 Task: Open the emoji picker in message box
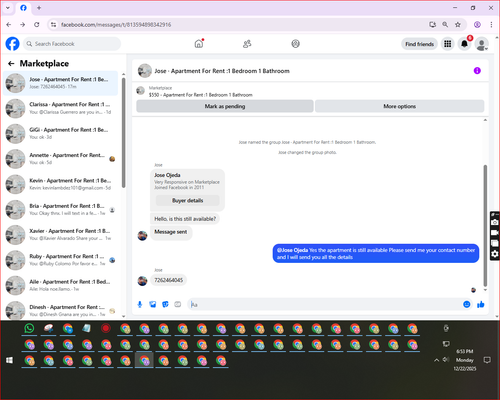pos(467,304)
